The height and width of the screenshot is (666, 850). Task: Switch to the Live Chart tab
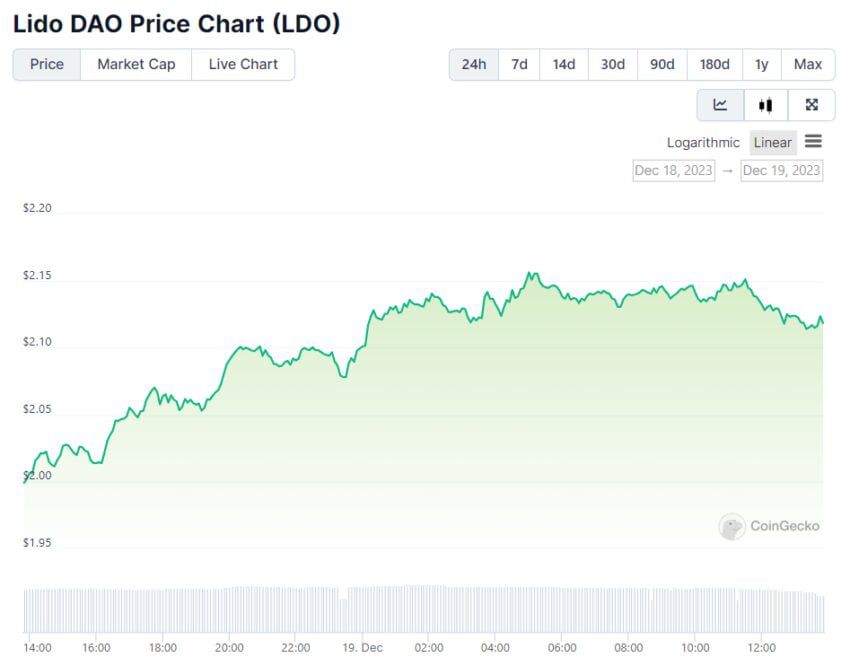243,64
